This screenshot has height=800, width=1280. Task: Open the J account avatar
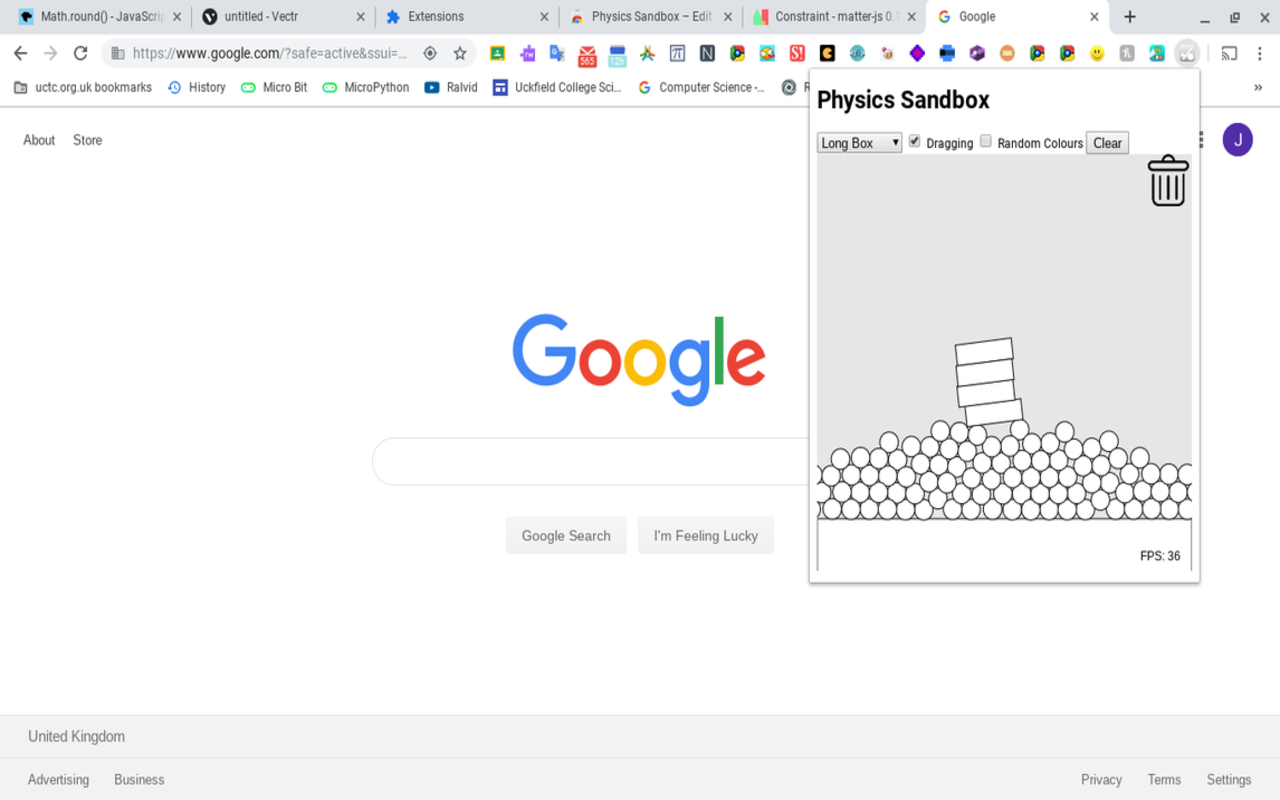click(1238, 140)
